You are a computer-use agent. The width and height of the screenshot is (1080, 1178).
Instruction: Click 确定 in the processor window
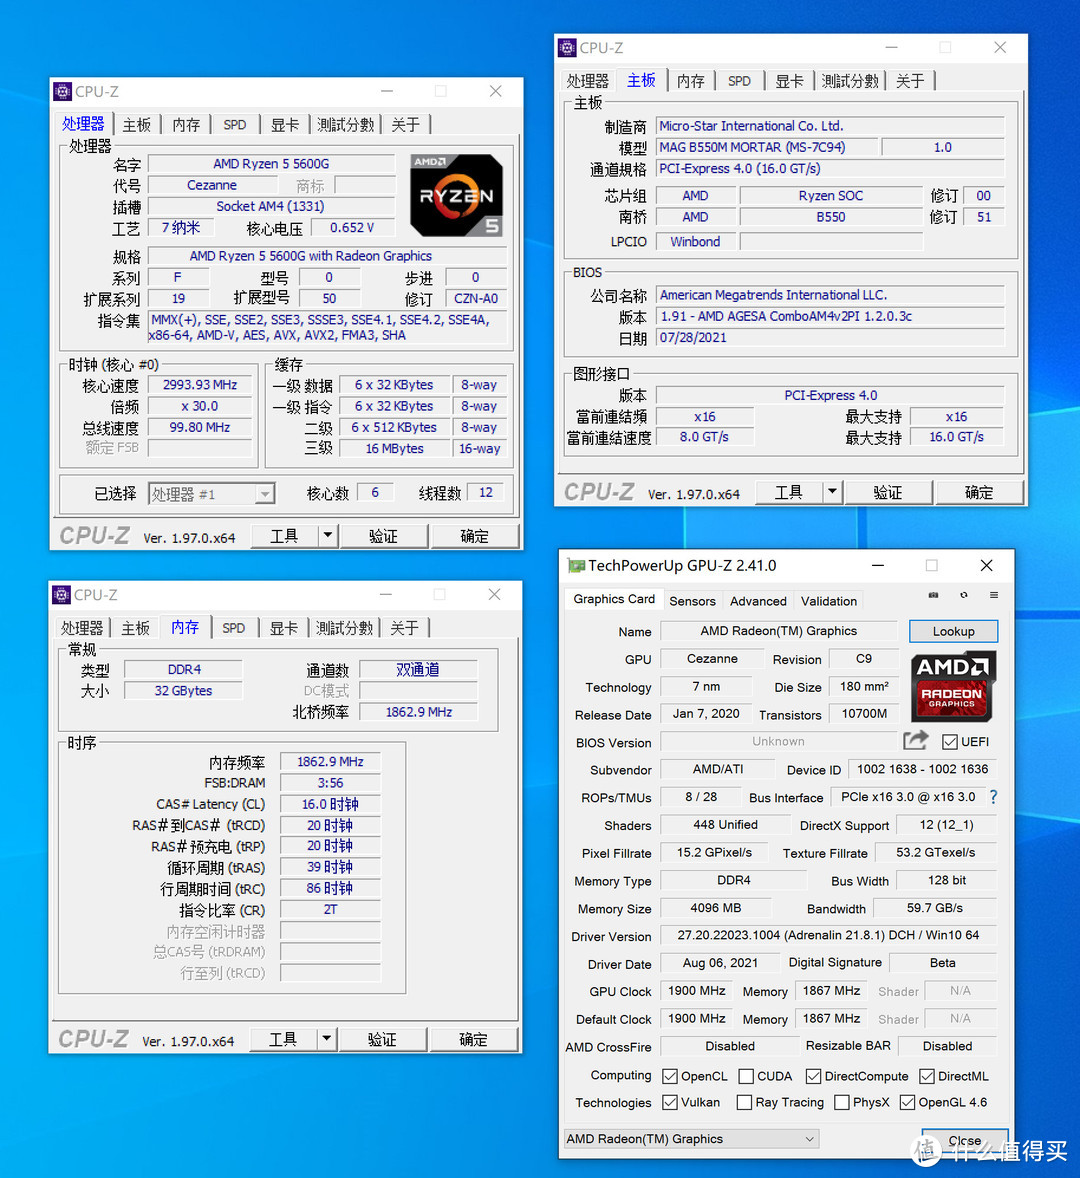click(x=474, y=536)
